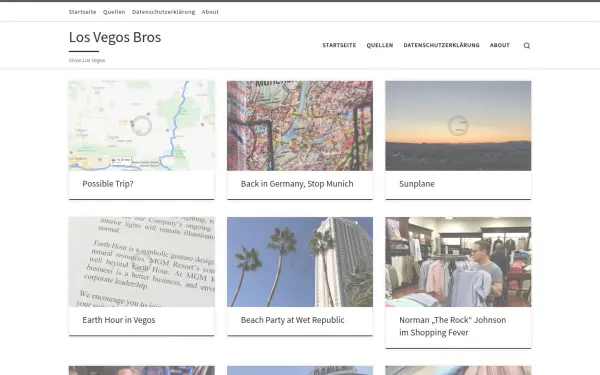Open the clothing store shopping thumbnail
The image size is (600, 375).
point(458,262)
